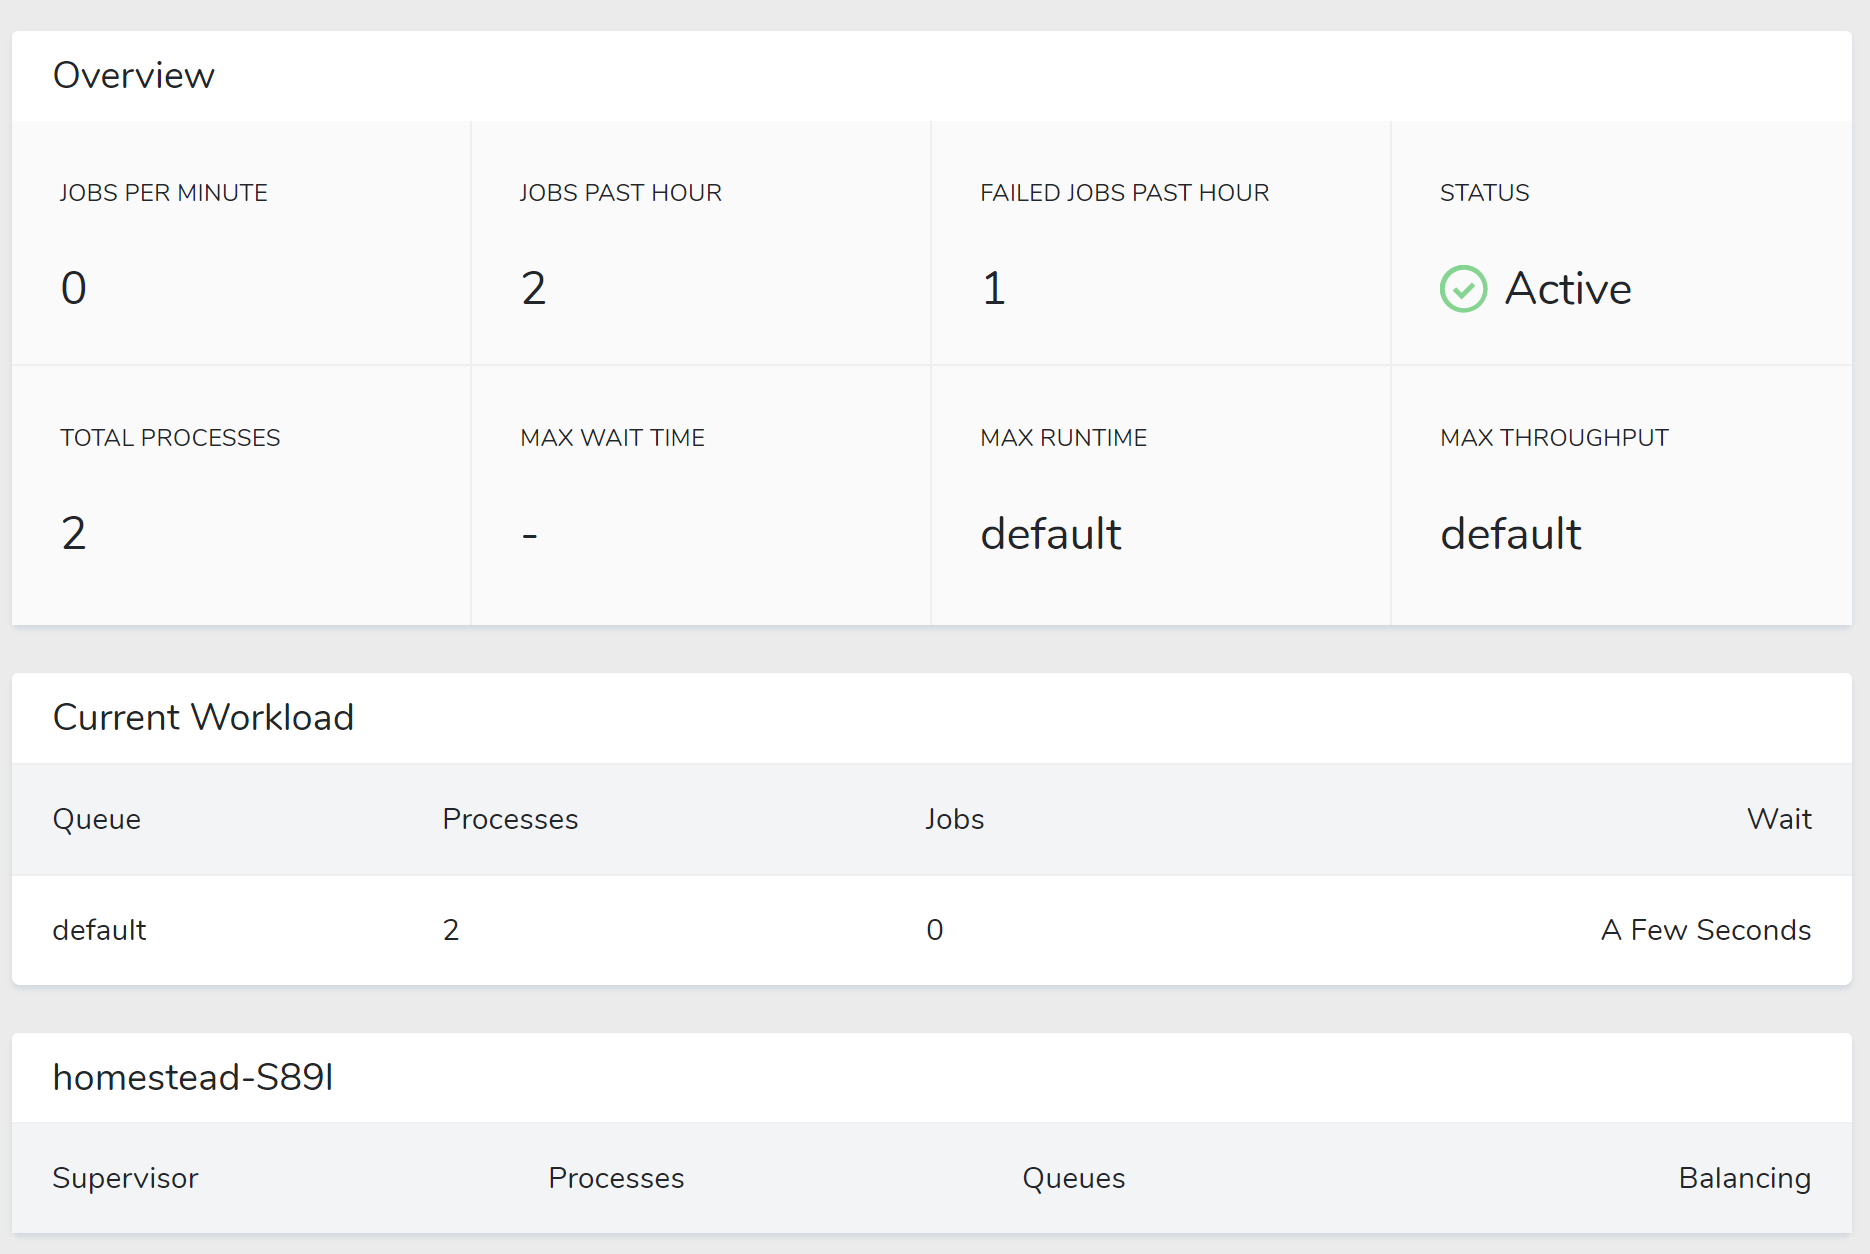Click the FAILED JOBS PAST HOUR label
The width and height of the screenshot is (1870, 1254).
tap(1125, 193)
